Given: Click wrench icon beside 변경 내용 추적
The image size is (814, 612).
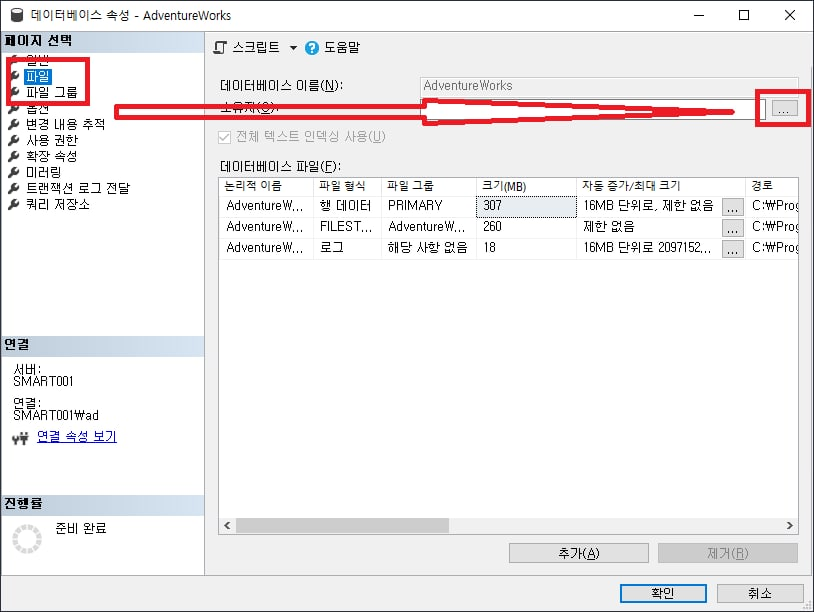Looking at the screenshot, I should [14, 124].
